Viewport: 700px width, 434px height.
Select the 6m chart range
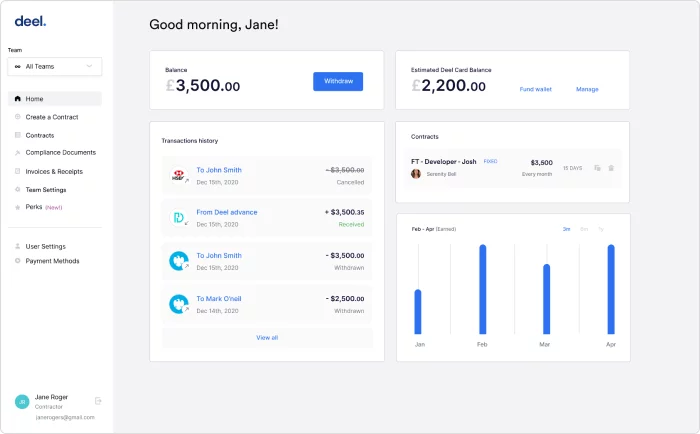coord(584,229)
